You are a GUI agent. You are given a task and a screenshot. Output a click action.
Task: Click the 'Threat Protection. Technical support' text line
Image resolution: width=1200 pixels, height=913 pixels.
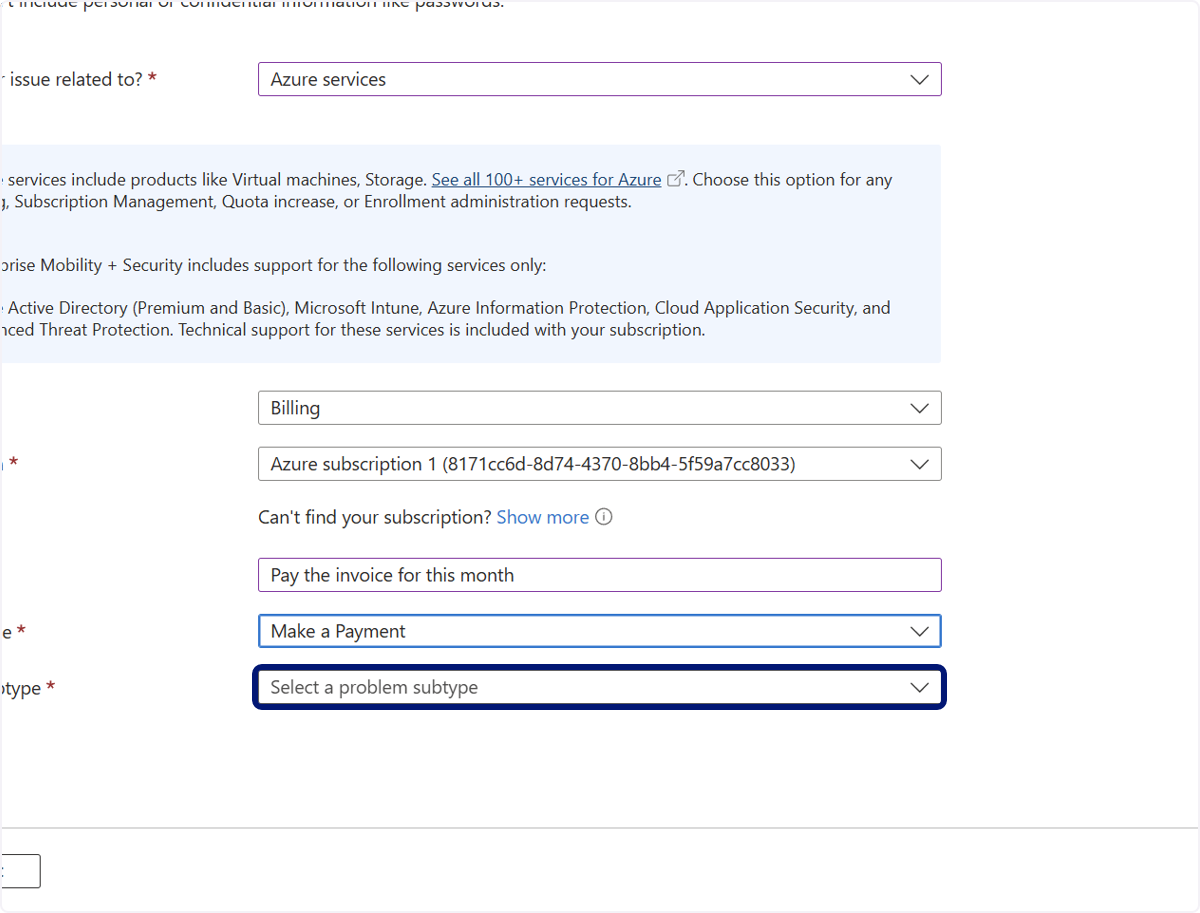click(353, 330)
